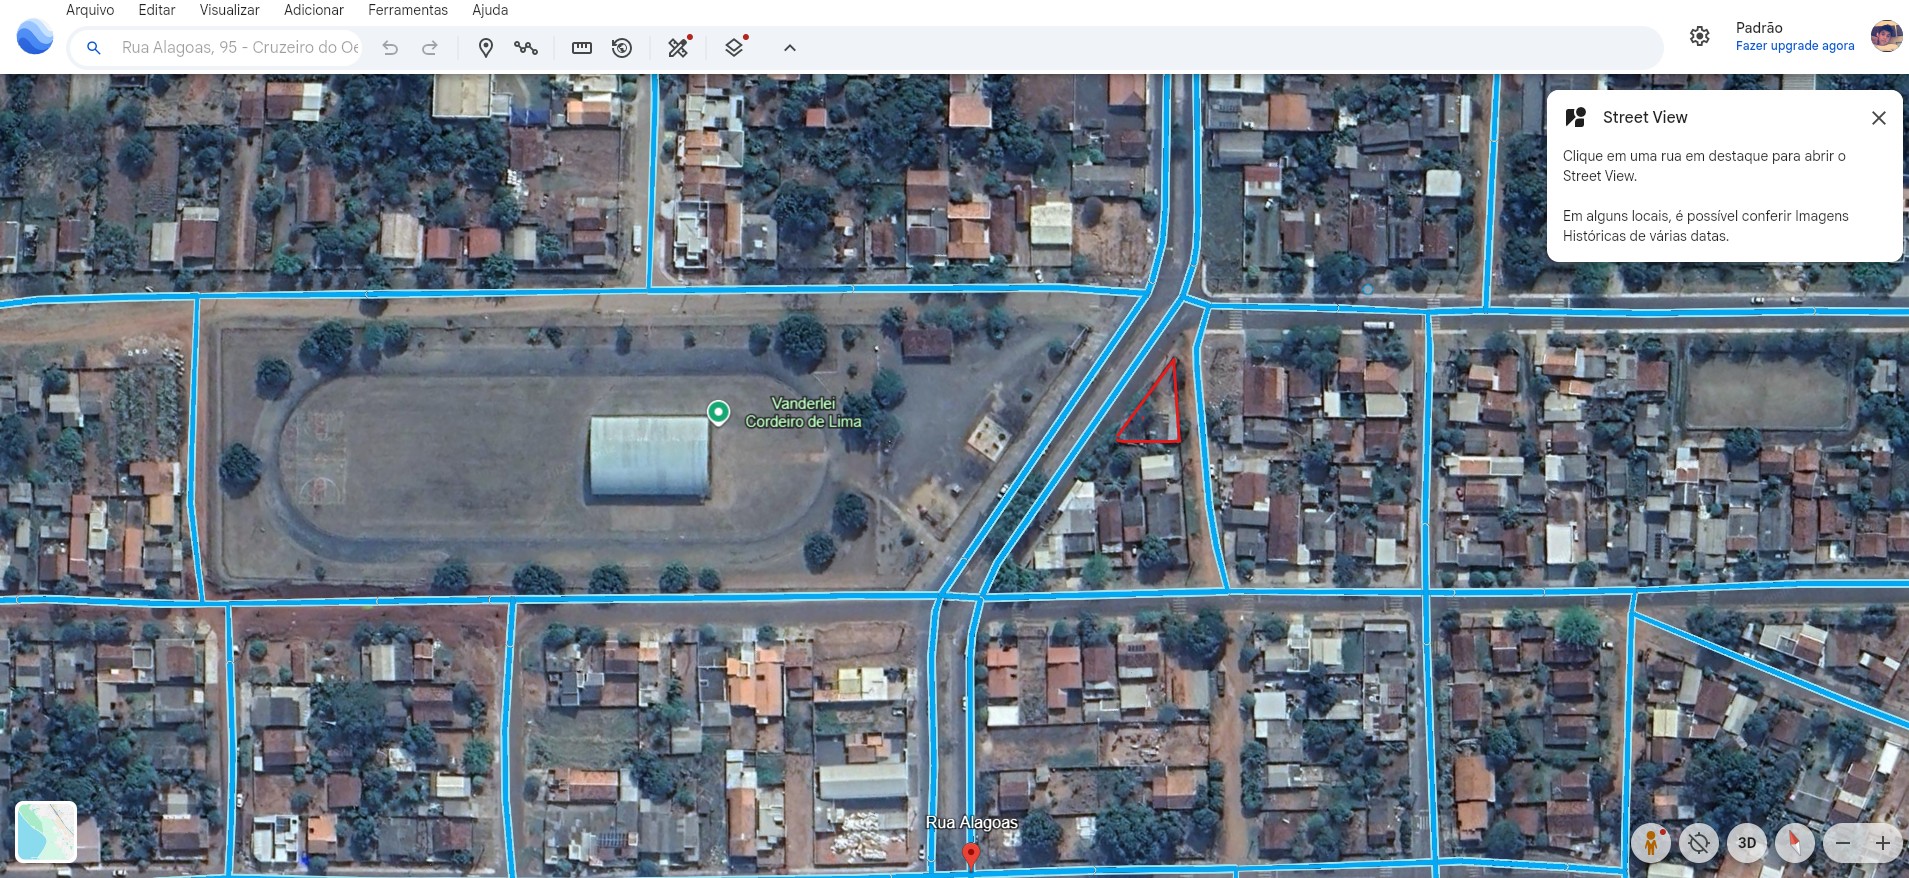Undo the last action

[390, 48]
